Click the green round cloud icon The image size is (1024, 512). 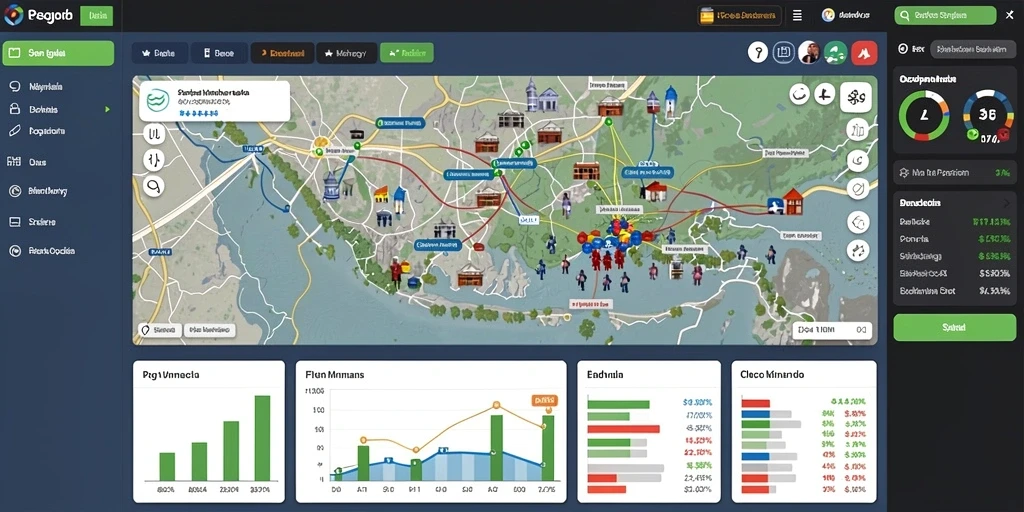835,53
